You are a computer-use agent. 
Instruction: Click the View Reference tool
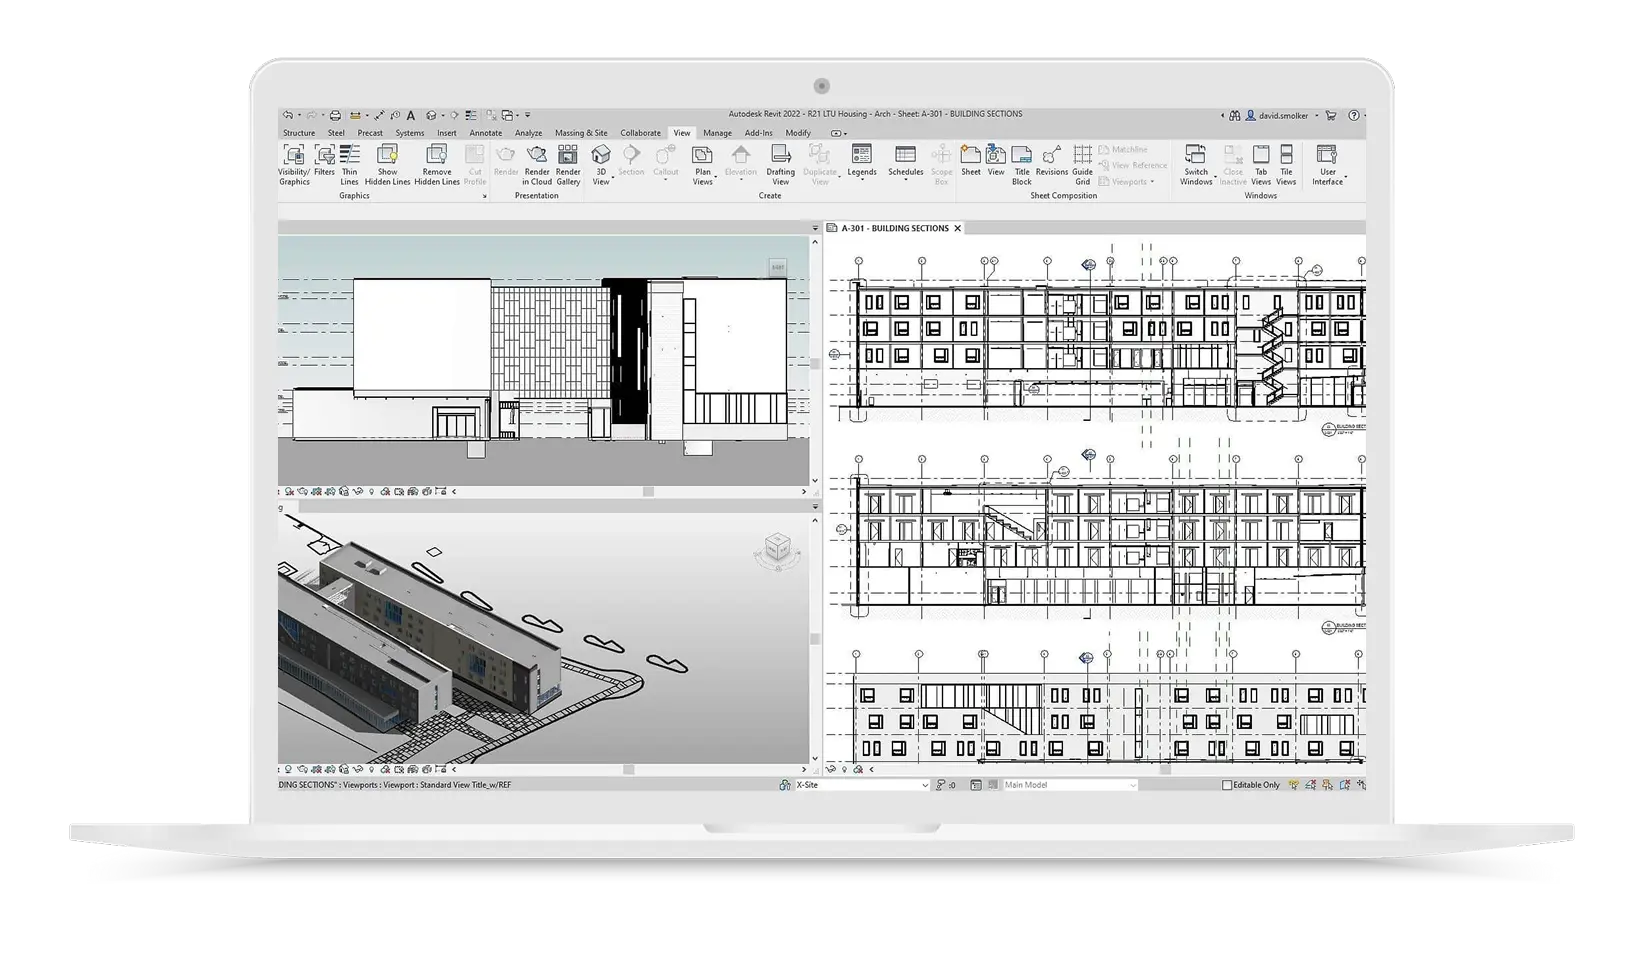pos(1133,166)
